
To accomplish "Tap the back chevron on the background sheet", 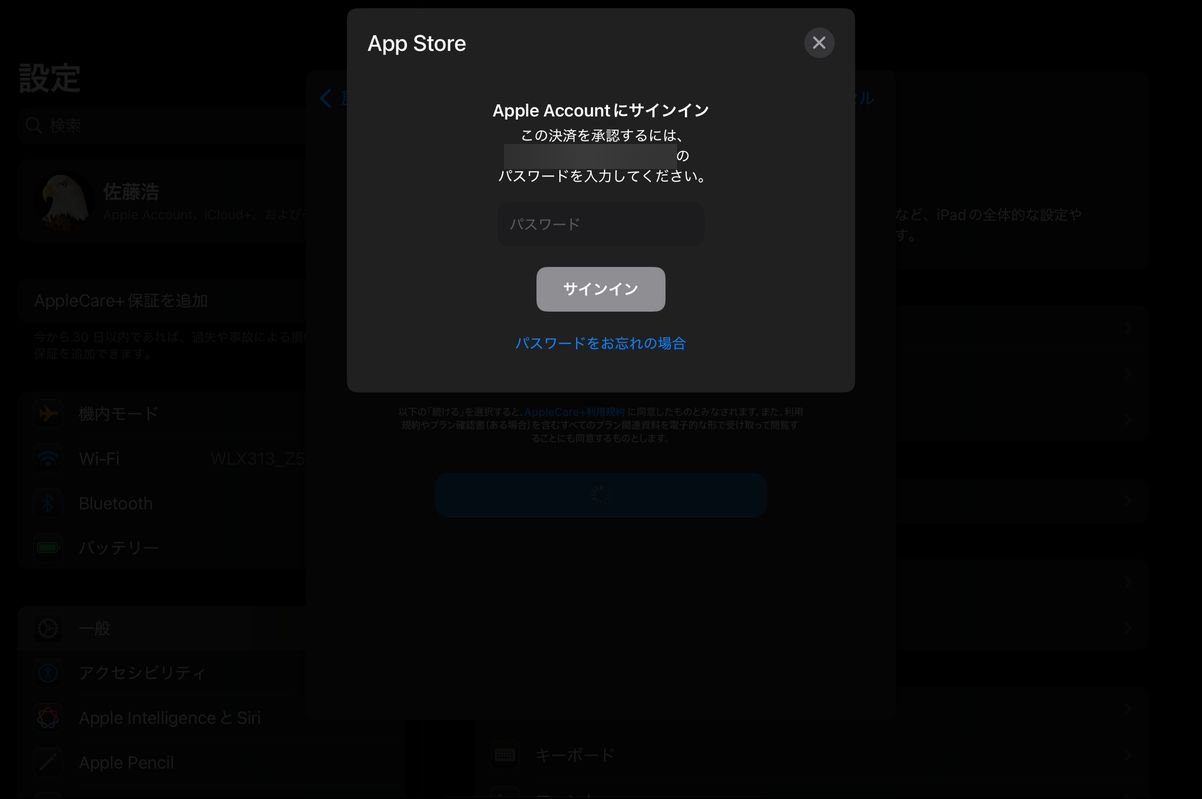I will tap(325, 98).
